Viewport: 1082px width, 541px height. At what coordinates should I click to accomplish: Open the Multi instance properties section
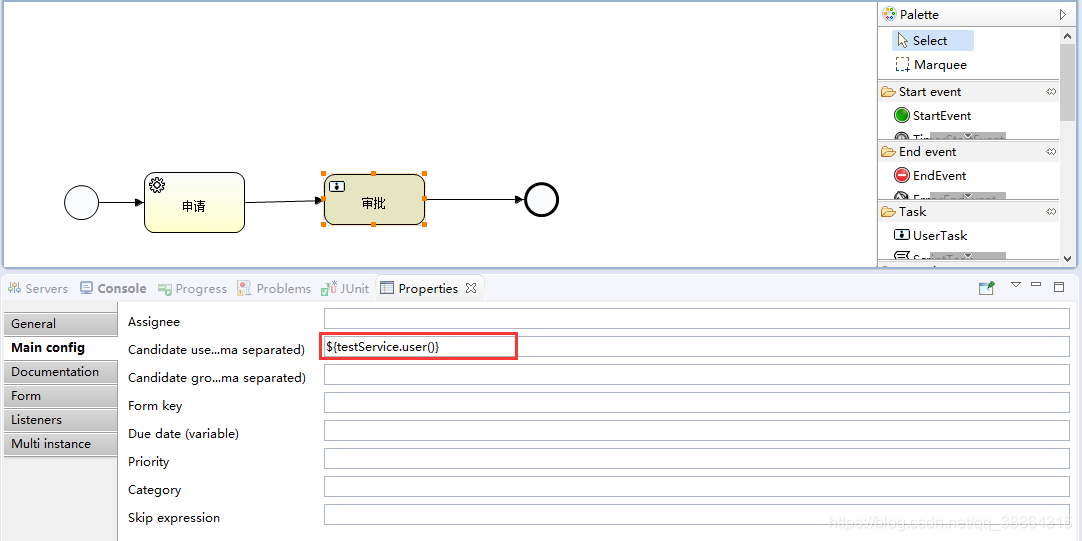coord(61,444)
